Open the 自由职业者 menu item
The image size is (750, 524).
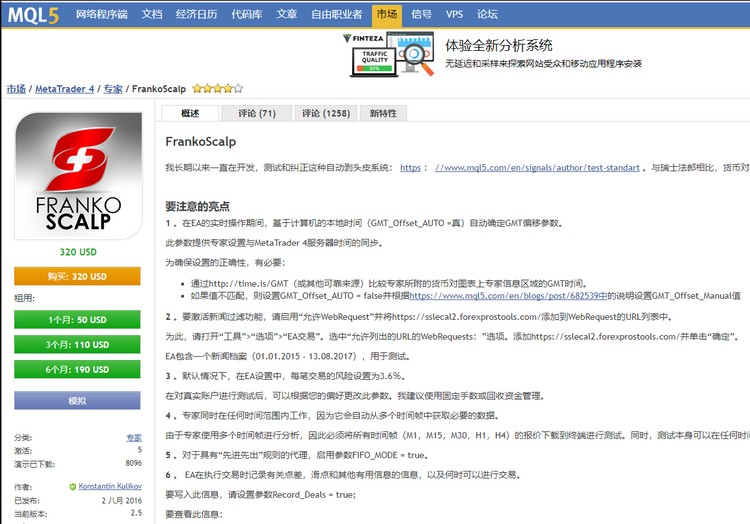coord(337,14)
